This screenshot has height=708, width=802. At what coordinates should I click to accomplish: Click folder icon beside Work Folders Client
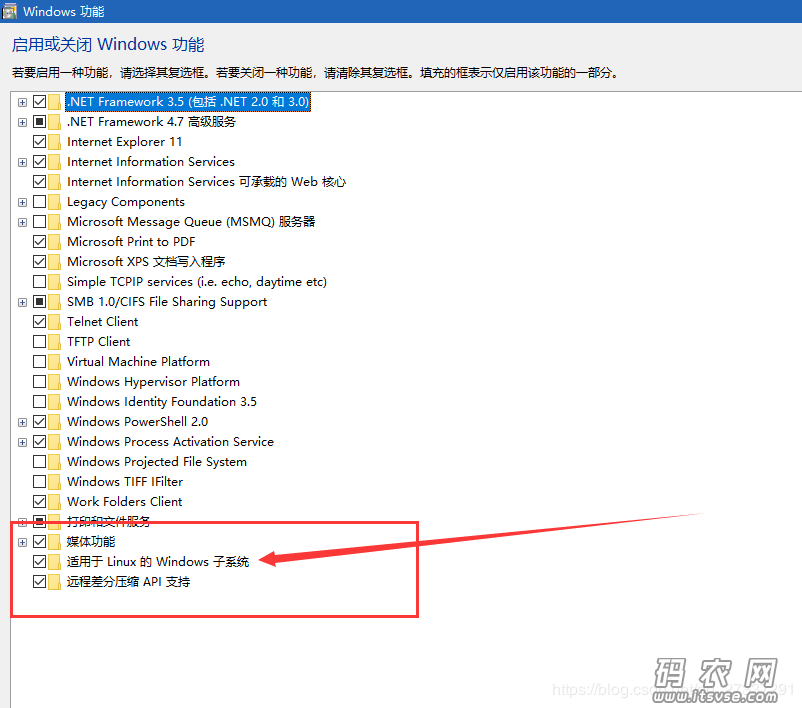point(55,501)
